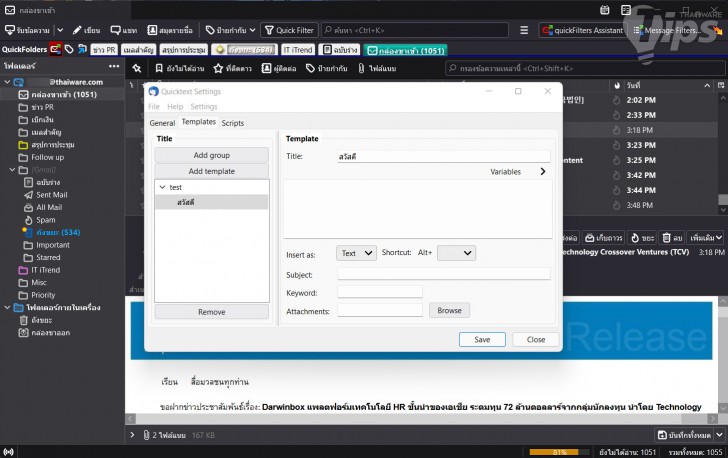This screenshot has height=458, width=728.
Task: Click the pin icon in quick filter bar
Action: pos(136,68)
